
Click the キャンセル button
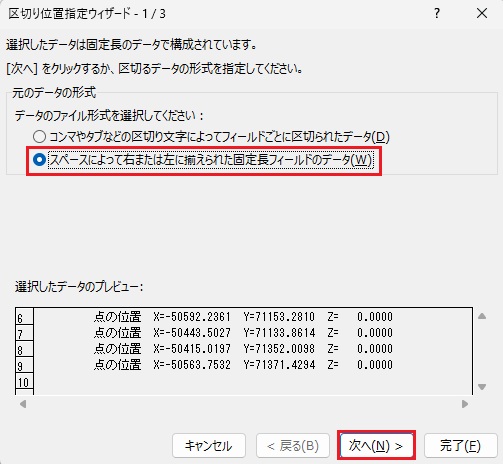pos(209,445)
